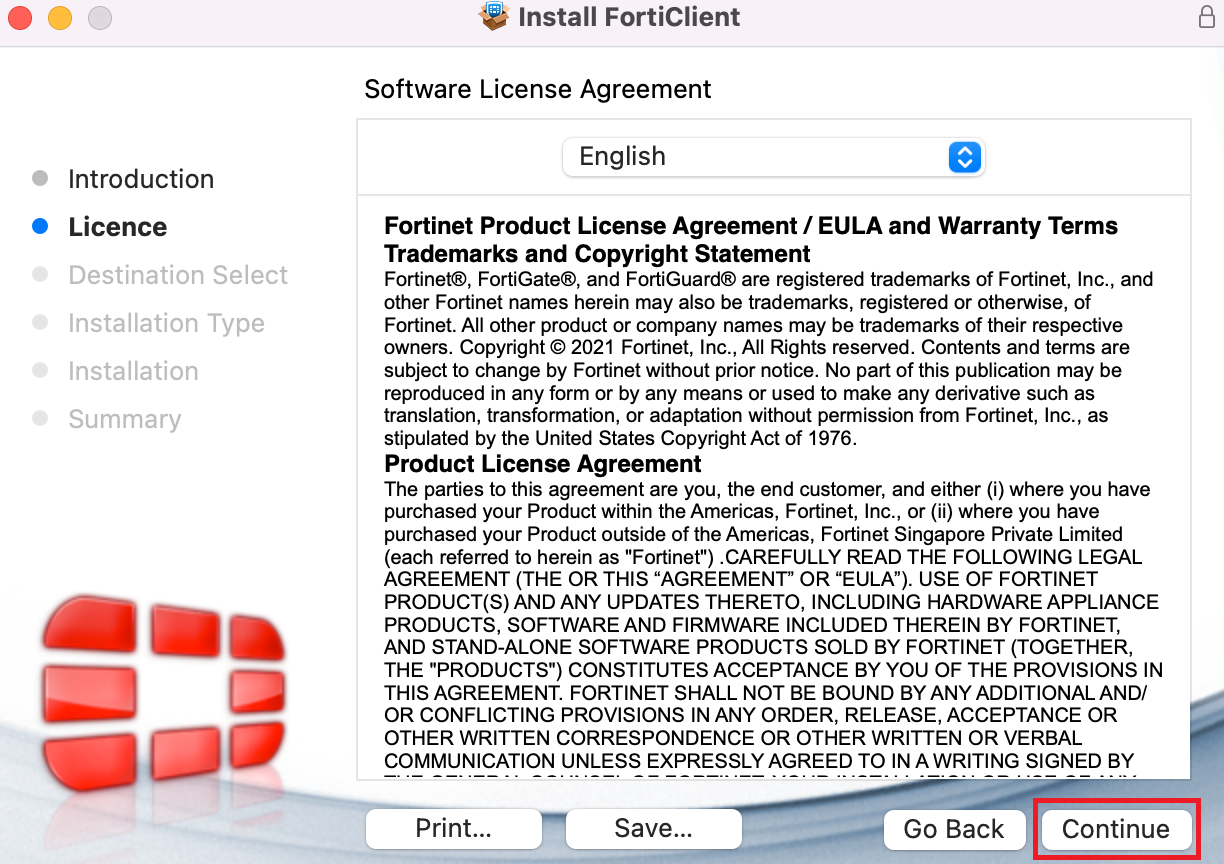The width and height of the screenshot is (1224, 864).
Task: Save the license using the Save... button
Action: tap(653, 829)
